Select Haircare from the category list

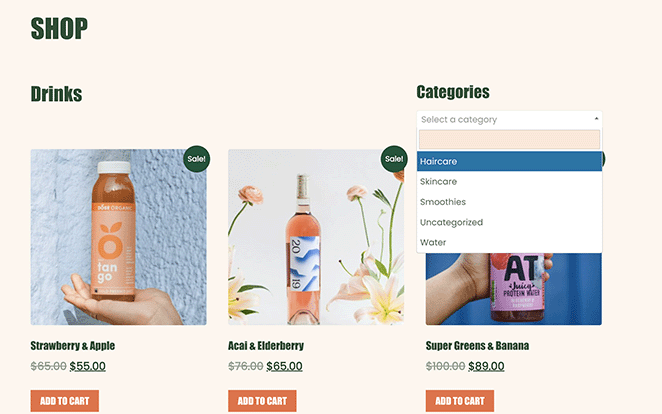[x=509, y=161]
